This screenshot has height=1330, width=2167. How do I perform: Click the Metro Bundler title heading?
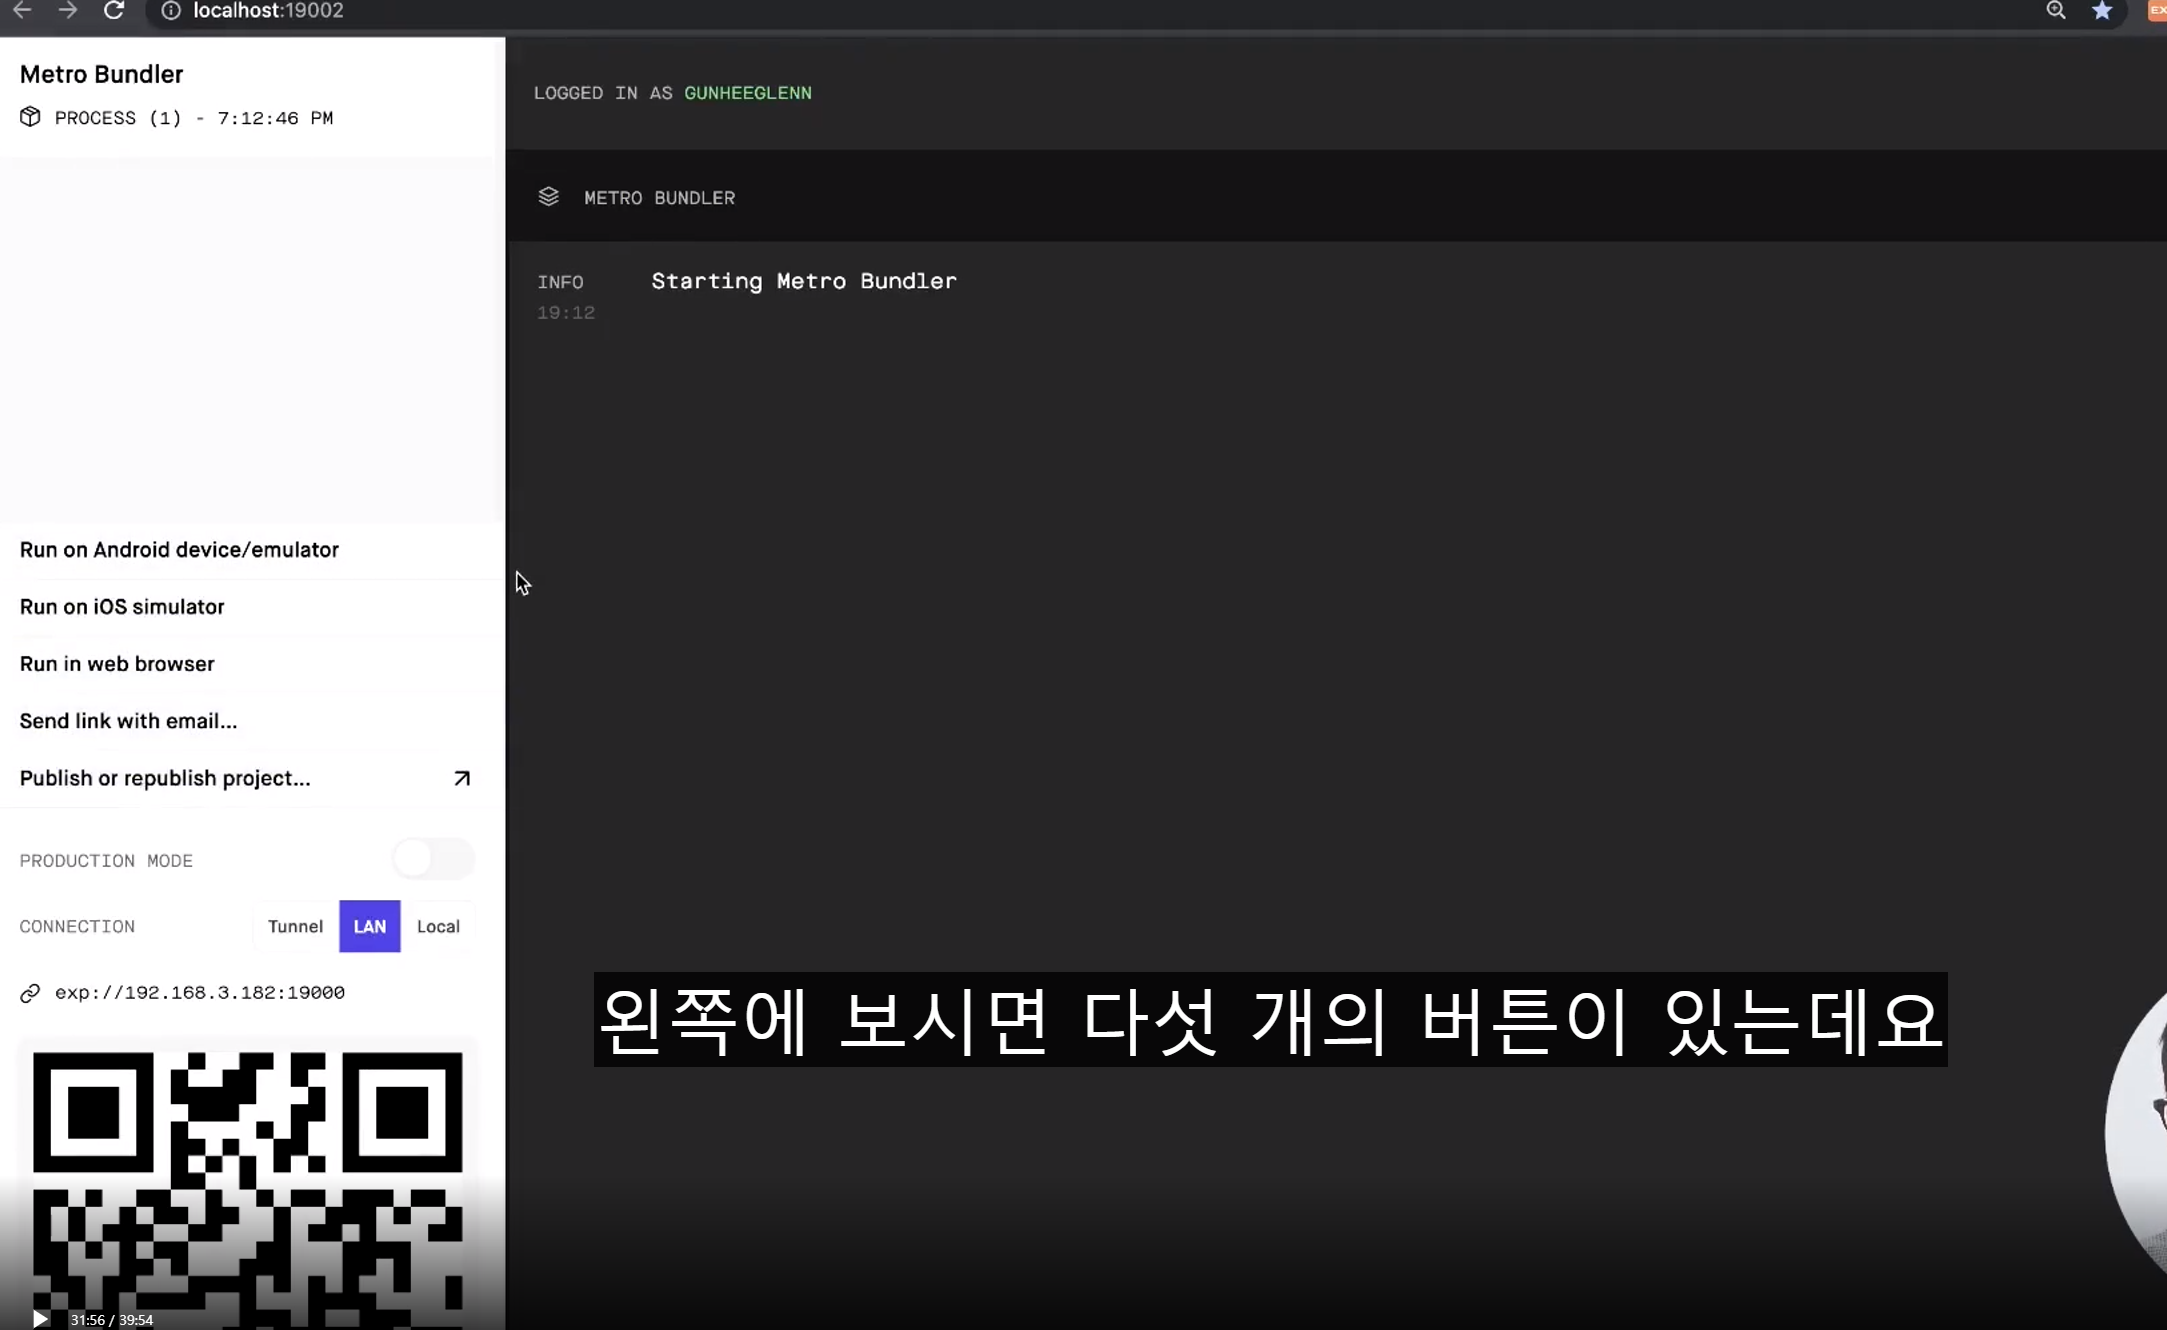pos(102,74)
